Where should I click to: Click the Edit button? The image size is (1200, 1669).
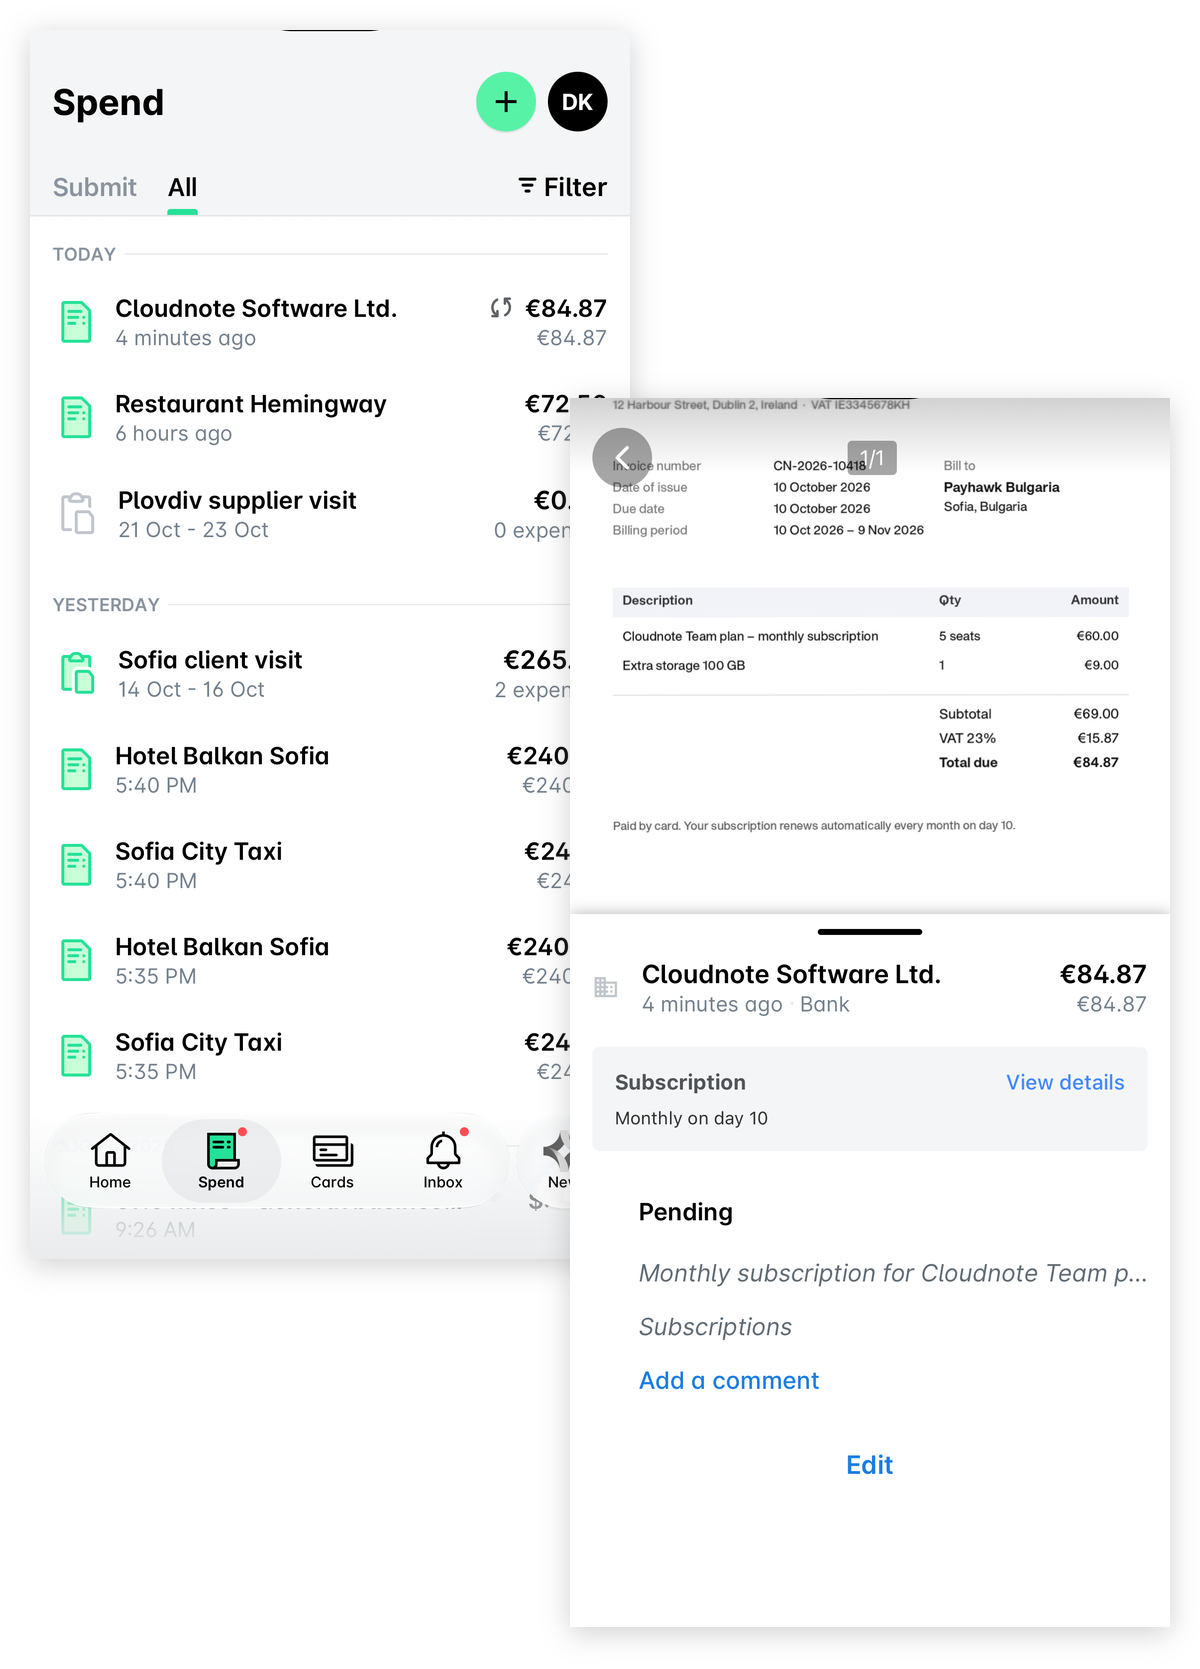click(870, 1465)
